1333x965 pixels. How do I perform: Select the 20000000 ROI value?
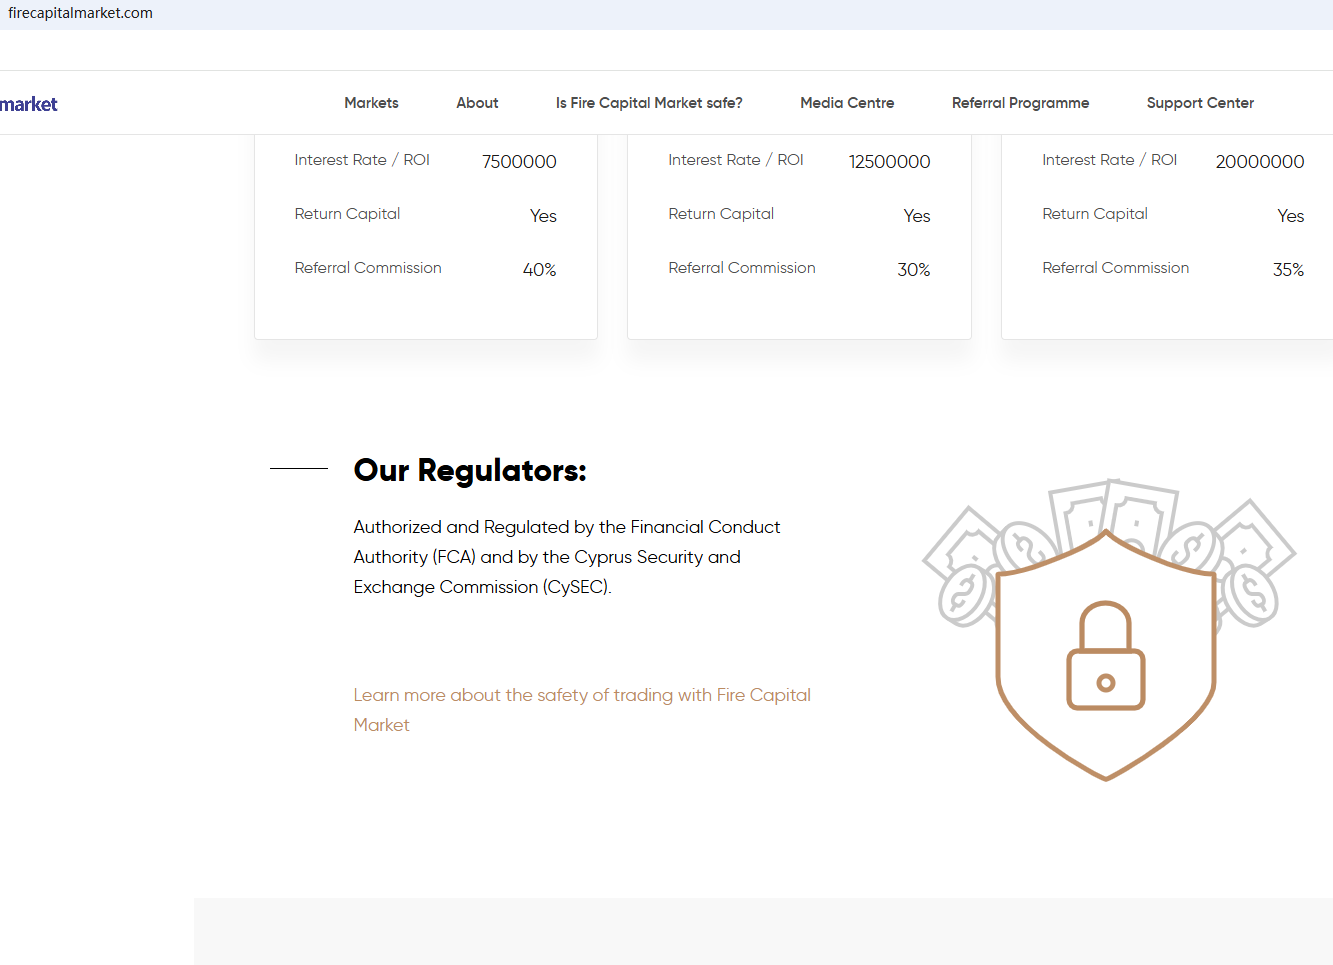[1259, 162]
